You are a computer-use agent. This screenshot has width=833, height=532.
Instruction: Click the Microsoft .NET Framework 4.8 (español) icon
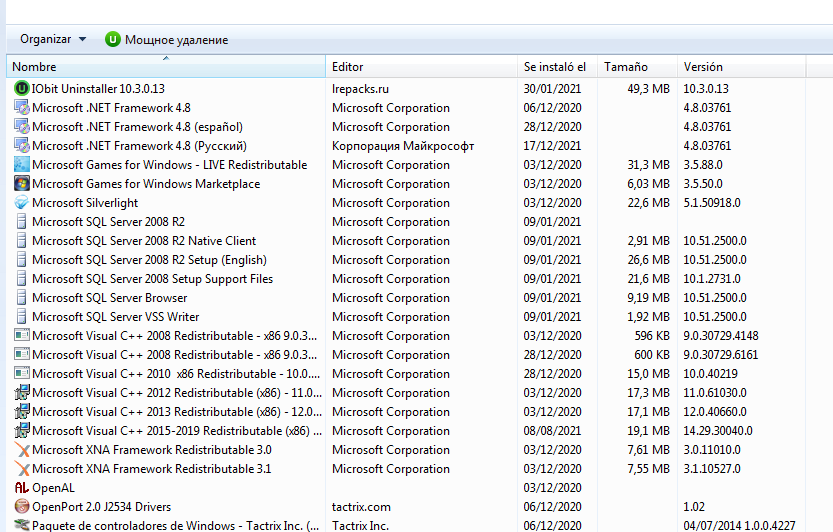[x=22, y=126]
